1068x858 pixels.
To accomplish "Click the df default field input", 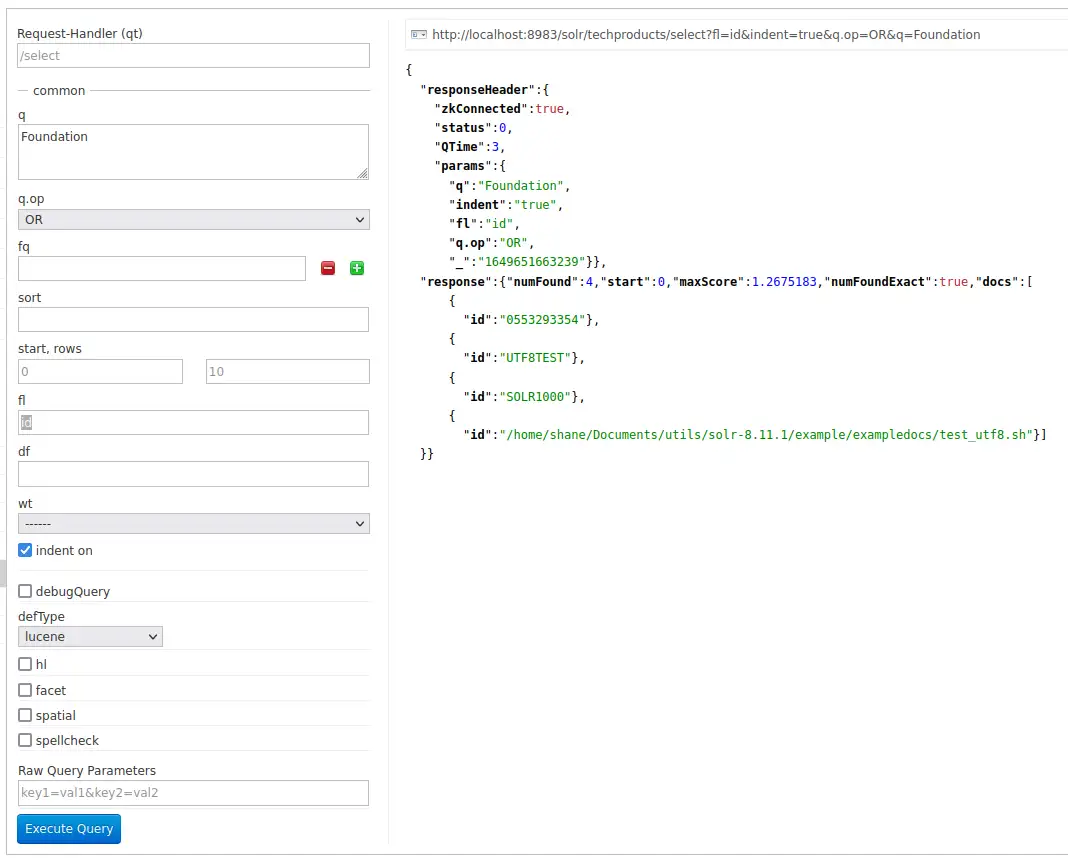I will coord(193,474).
